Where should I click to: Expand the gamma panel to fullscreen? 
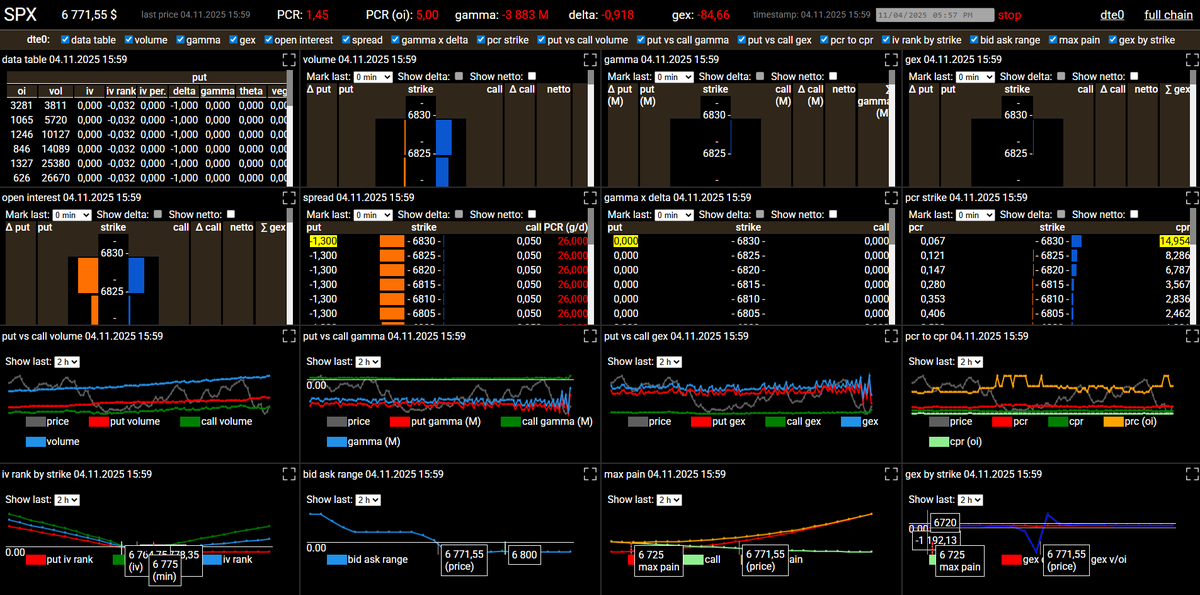click(x=891, y=60)
